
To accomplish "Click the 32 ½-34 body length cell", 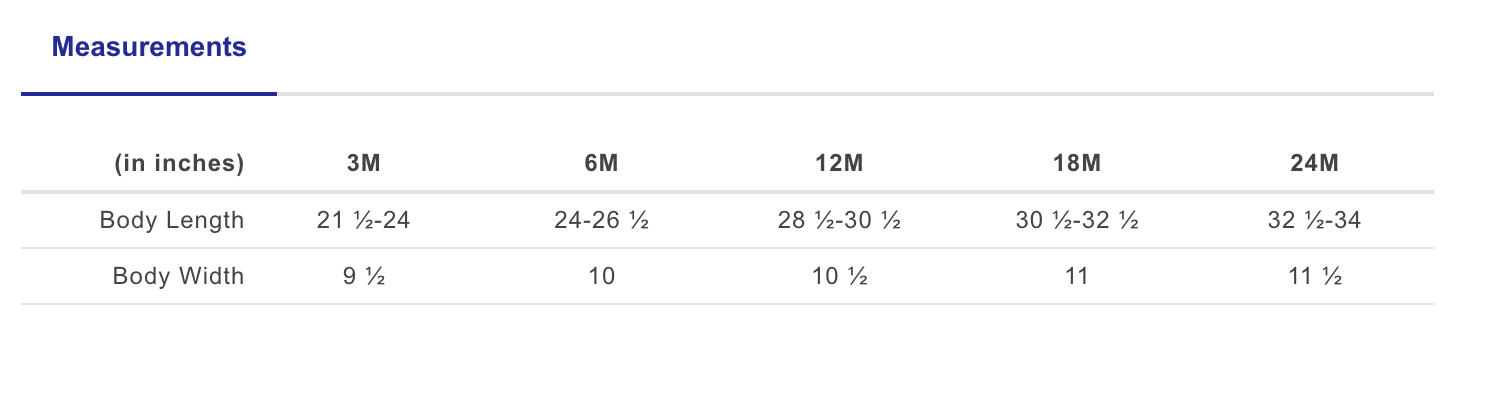I will (1315, 220).
